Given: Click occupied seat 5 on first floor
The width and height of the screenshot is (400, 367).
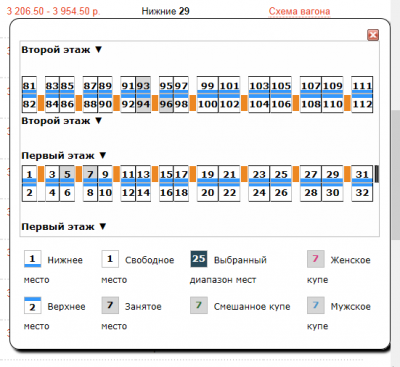Looking at the screenshot, I should point(67,174).
